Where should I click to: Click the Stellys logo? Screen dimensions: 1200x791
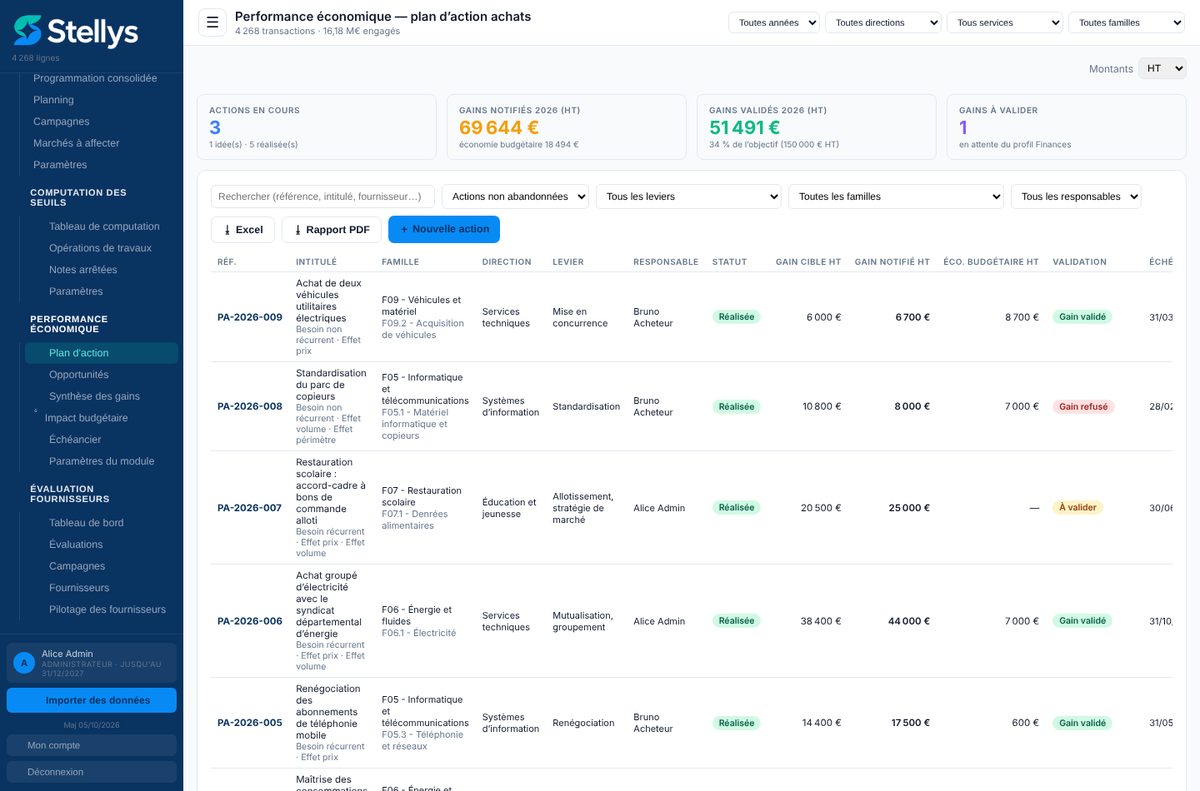coord(76,32)
